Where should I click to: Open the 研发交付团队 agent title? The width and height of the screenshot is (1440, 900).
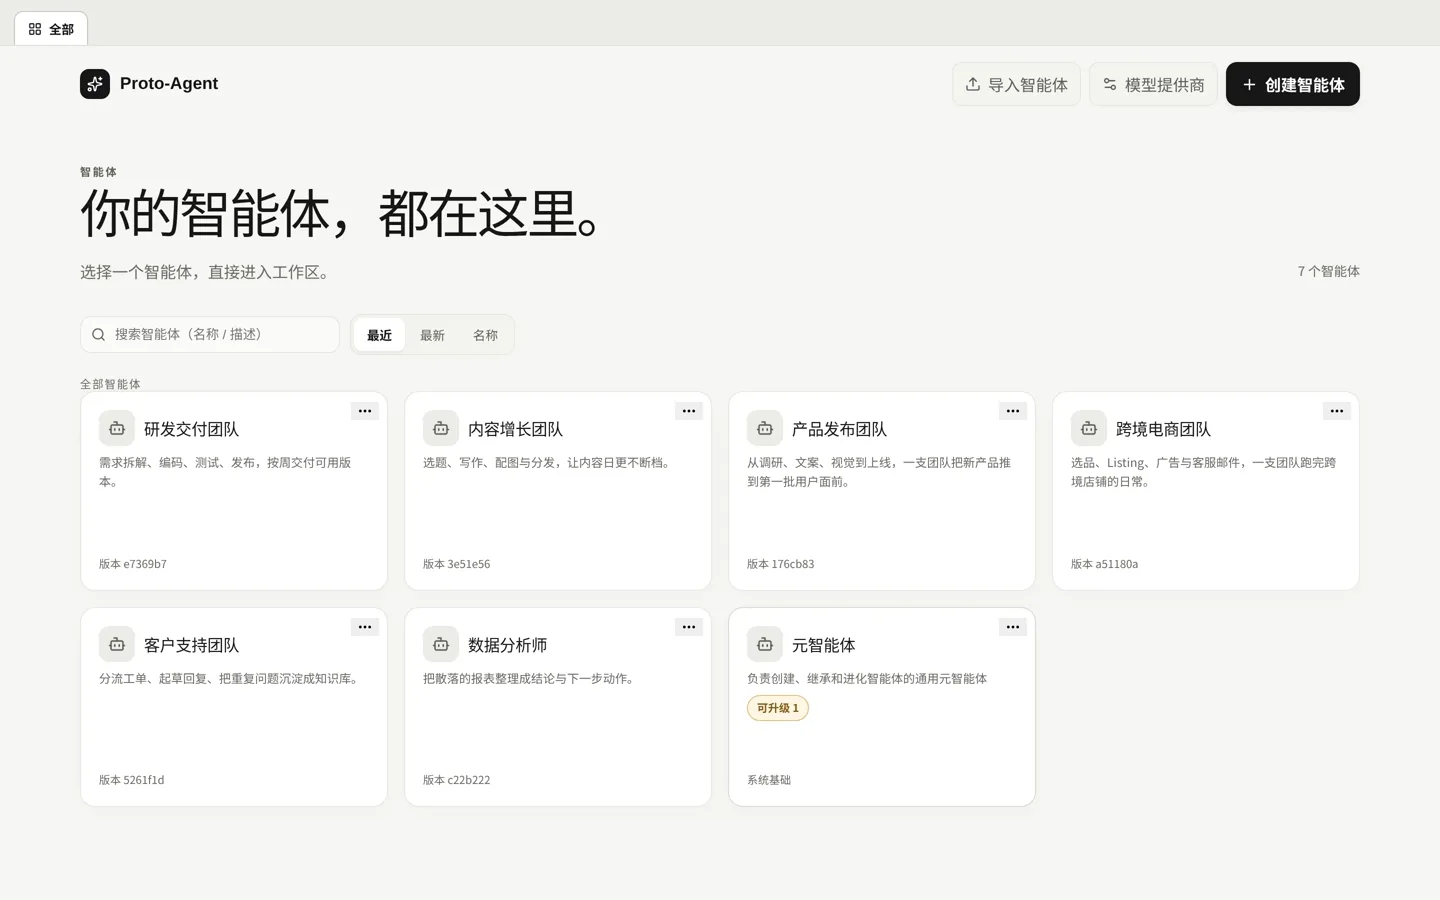[191, 429]
